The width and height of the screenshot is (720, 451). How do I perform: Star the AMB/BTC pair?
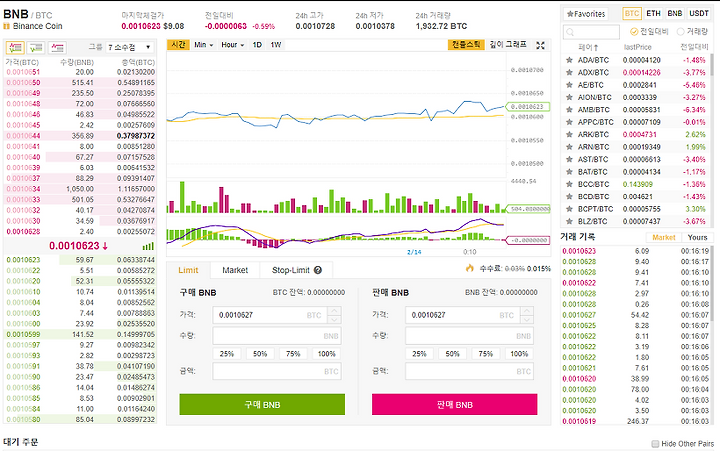[x=569, y=109]
